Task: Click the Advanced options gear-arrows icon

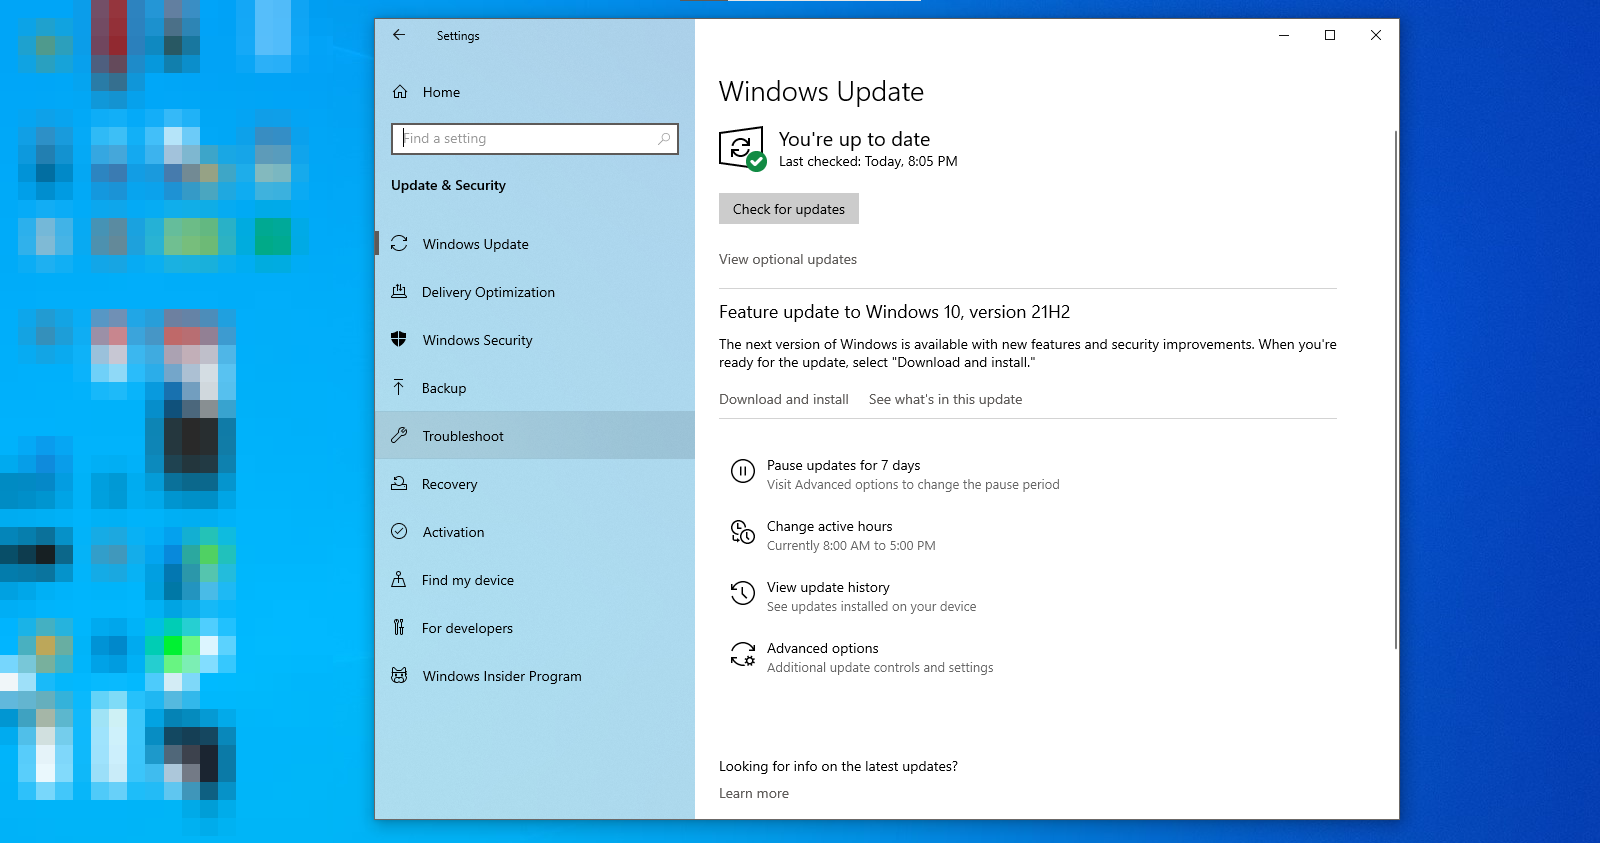Action: 742,655
